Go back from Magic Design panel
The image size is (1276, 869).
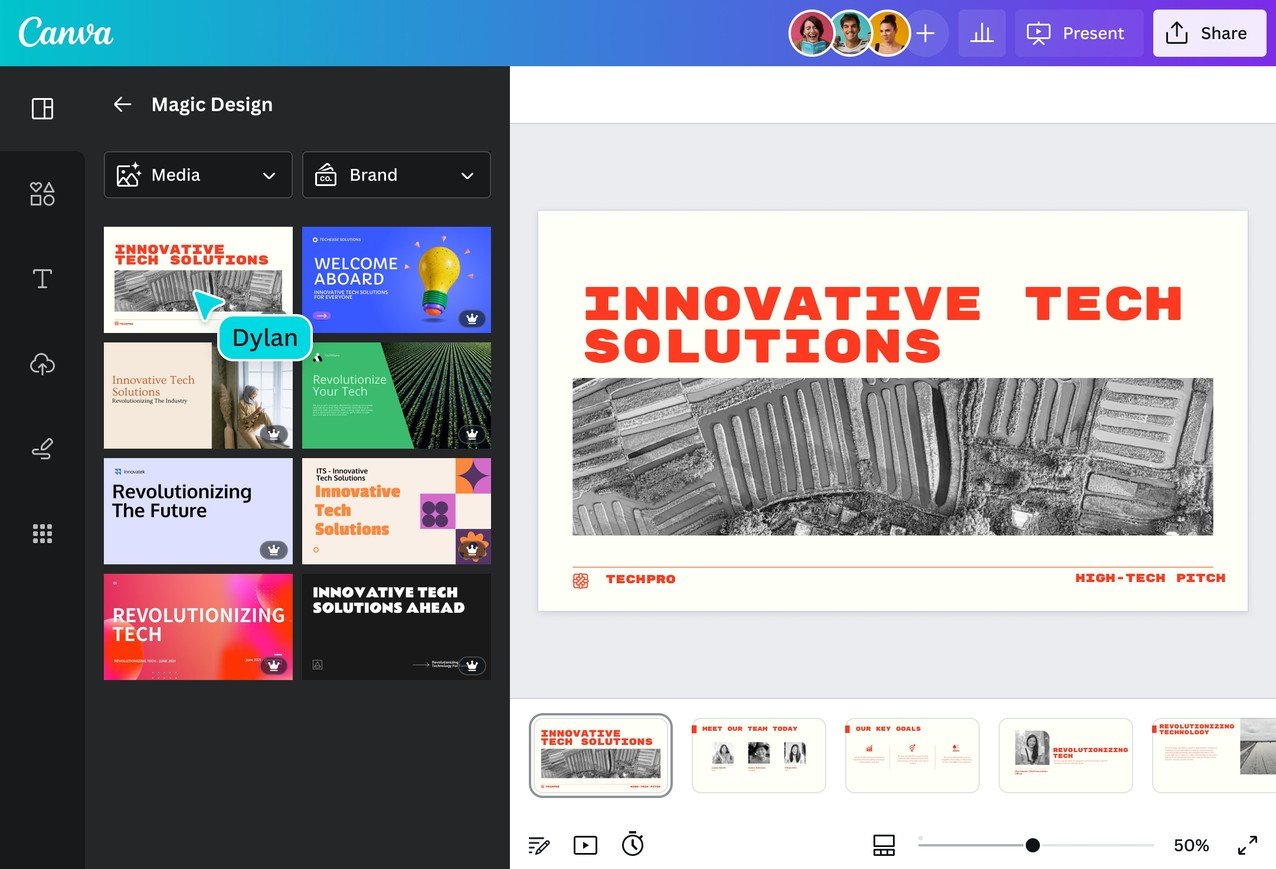[122, 105]
